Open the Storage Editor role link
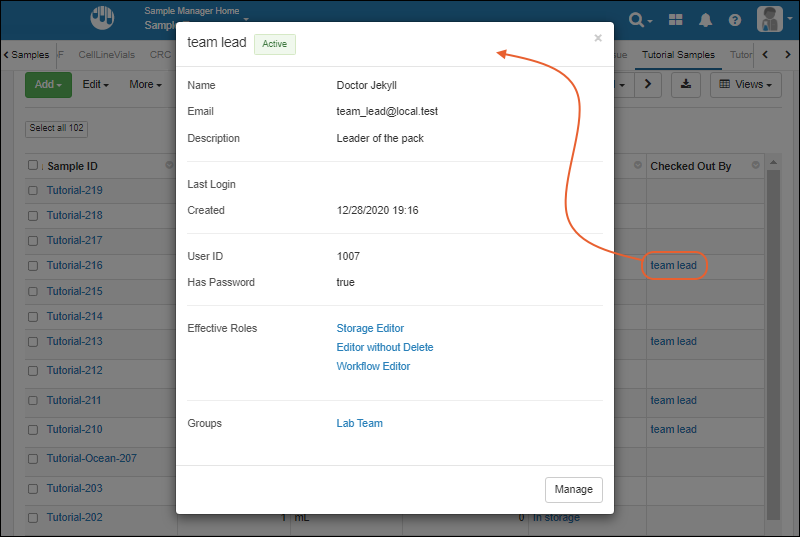This screenshot has width=800, height=537. tap(370, 328)
